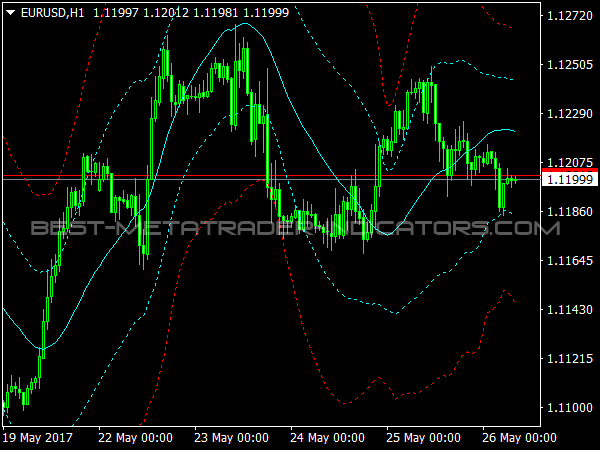Click the 1.11430 price scale label
Viewport: 600px width, 450px height.
click(570, 310)
